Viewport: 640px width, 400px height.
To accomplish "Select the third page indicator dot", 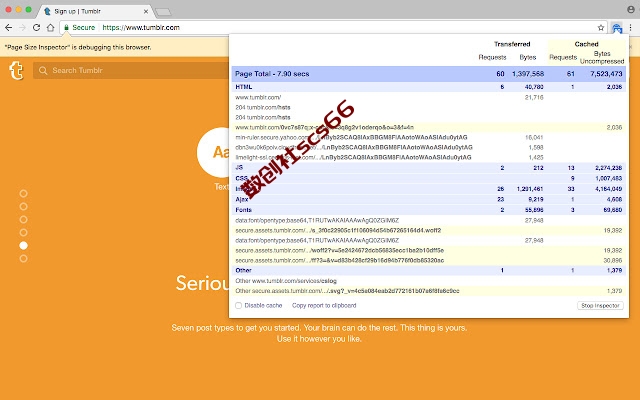I will (x=24, y=220).
